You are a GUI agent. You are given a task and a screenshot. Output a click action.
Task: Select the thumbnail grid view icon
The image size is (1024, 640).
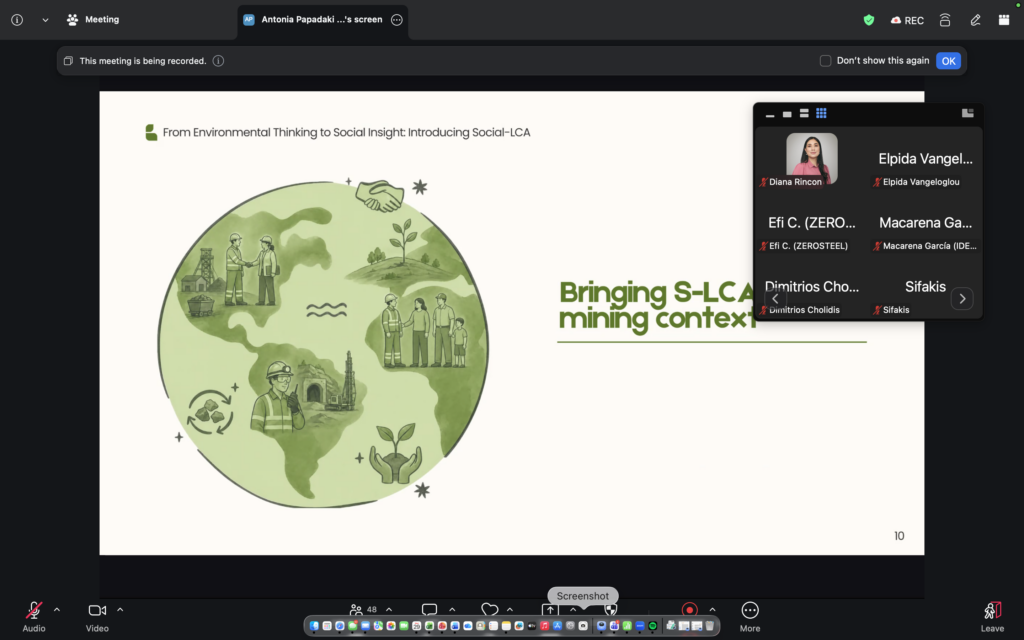click(x=821, y=114)
